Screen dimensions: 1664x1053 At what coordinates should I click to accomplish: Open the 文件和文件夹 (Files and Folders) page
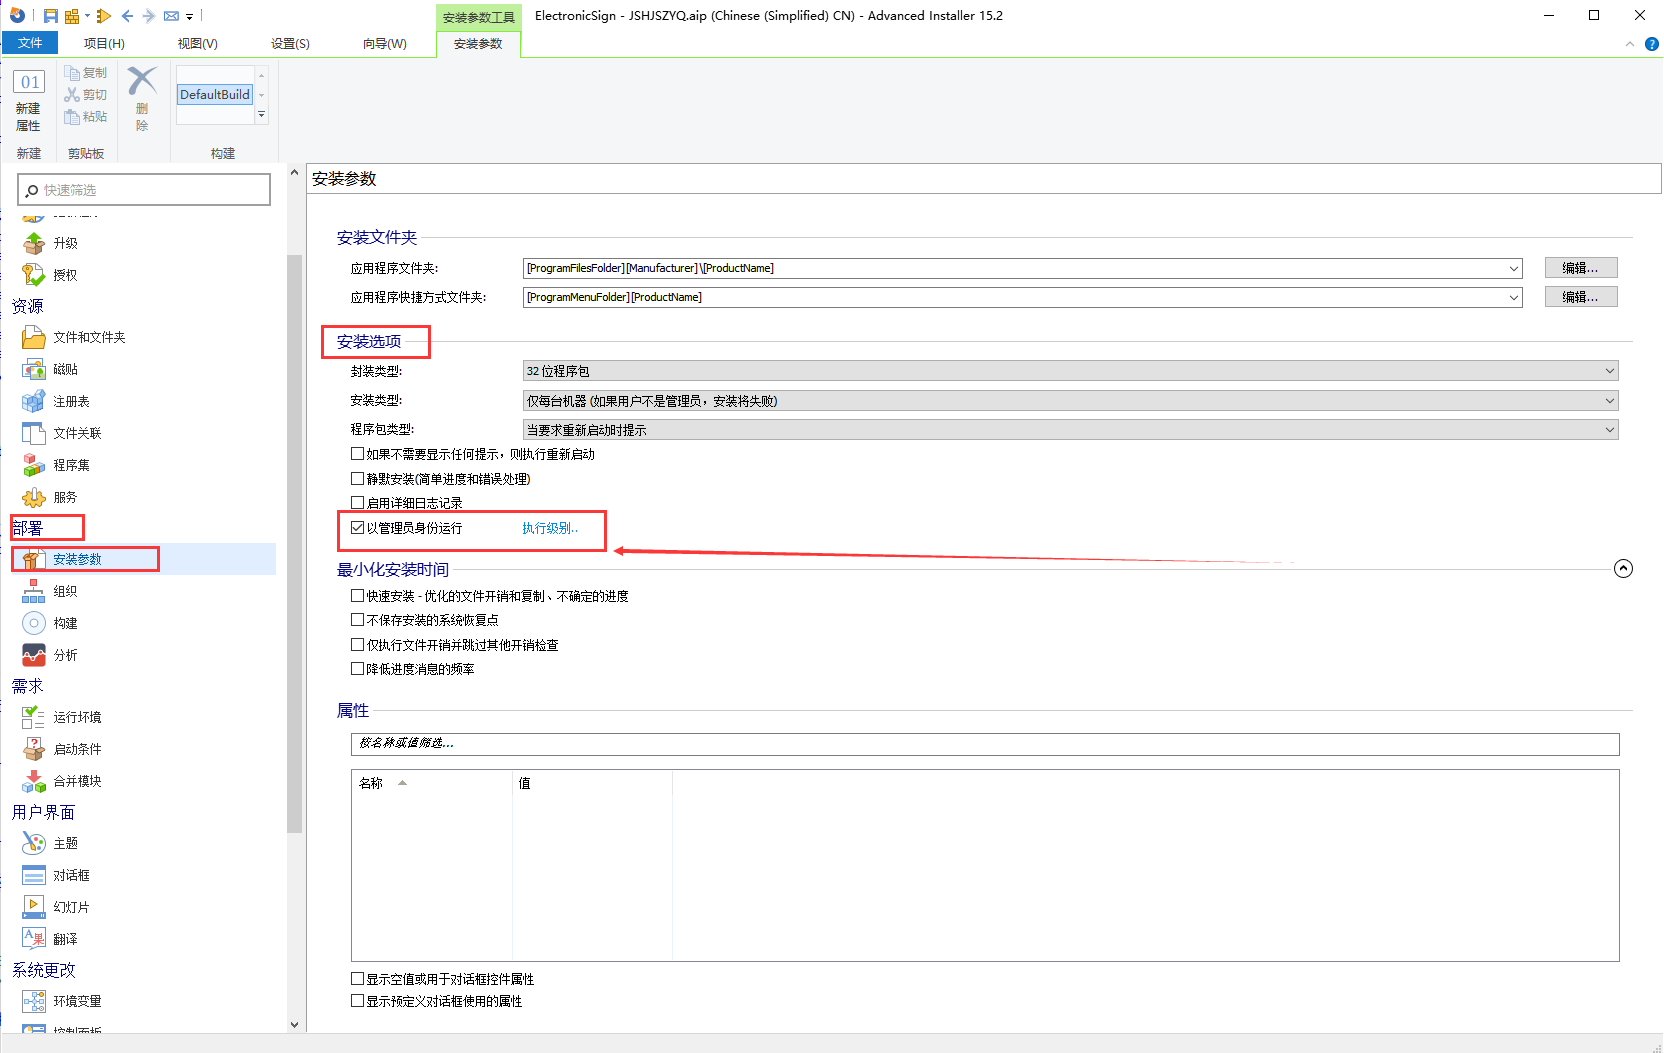tap(89, 337)
